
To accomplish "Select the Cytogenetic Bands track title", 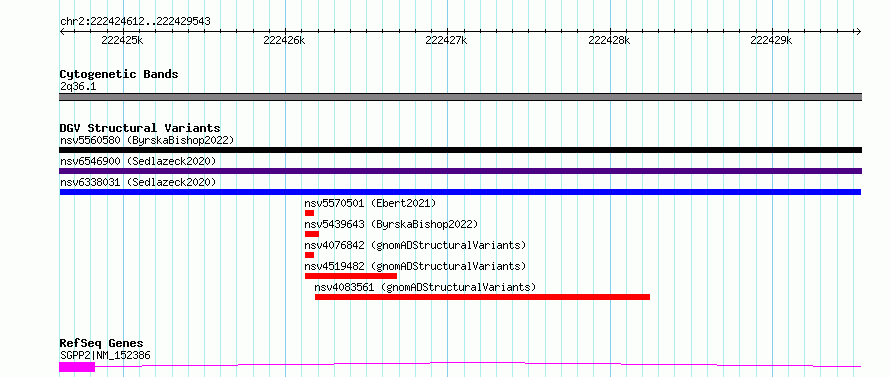I will (119, 74).
